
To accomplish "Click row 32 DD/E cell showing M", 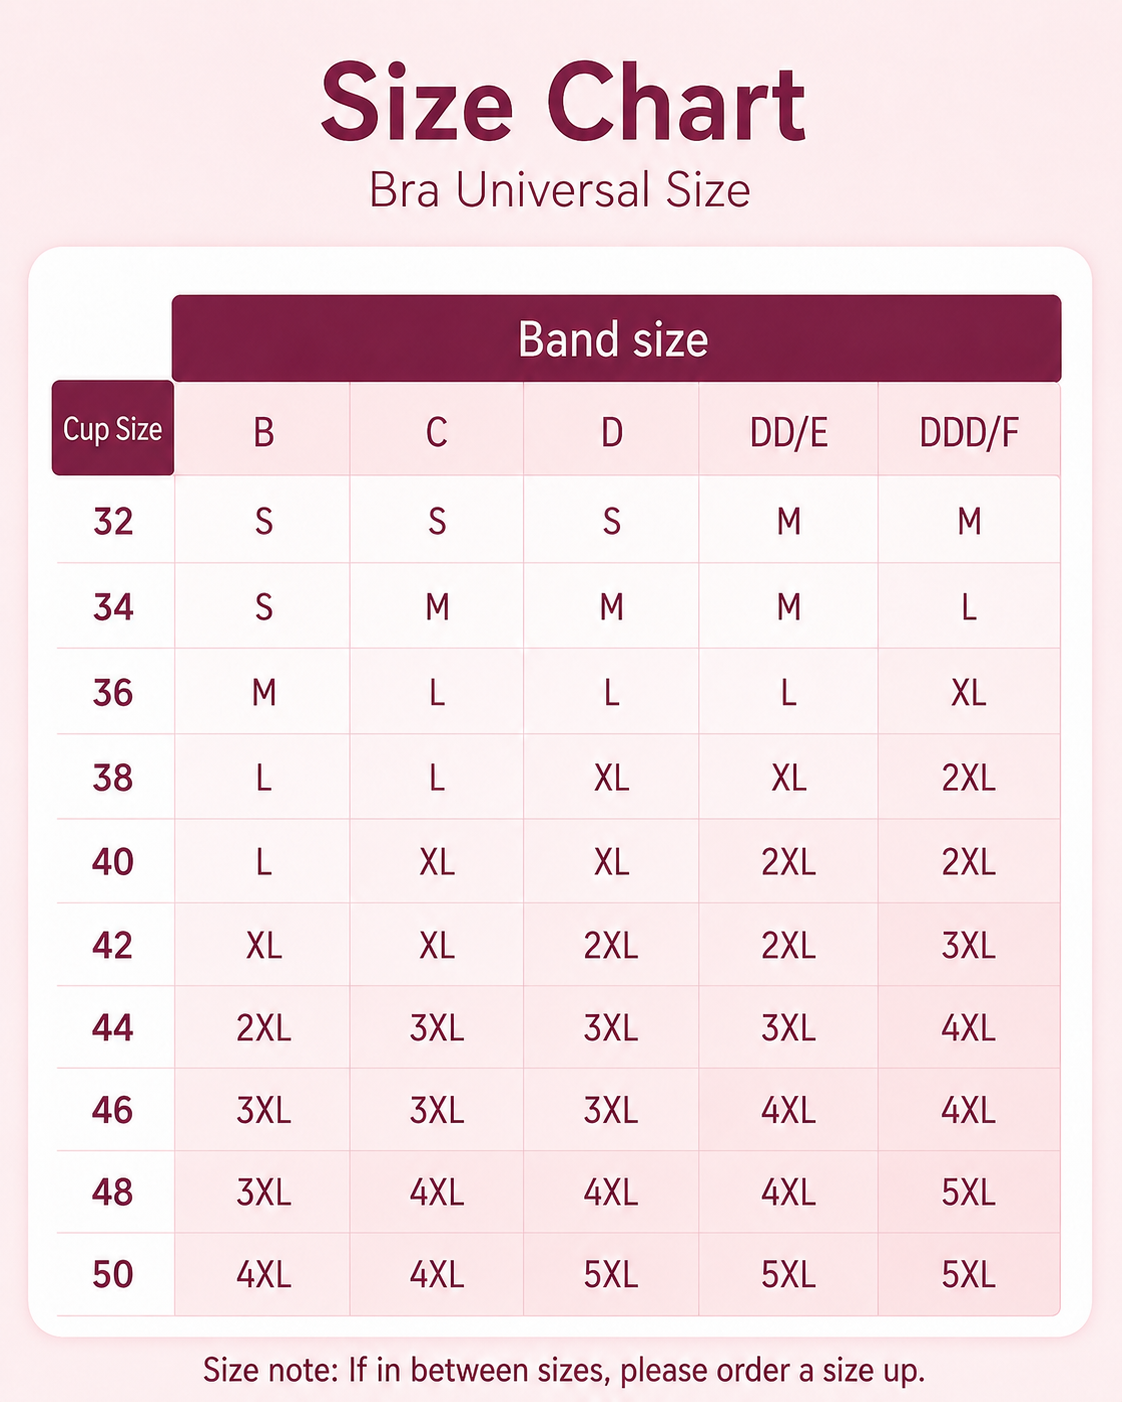I will coord(789,520).
